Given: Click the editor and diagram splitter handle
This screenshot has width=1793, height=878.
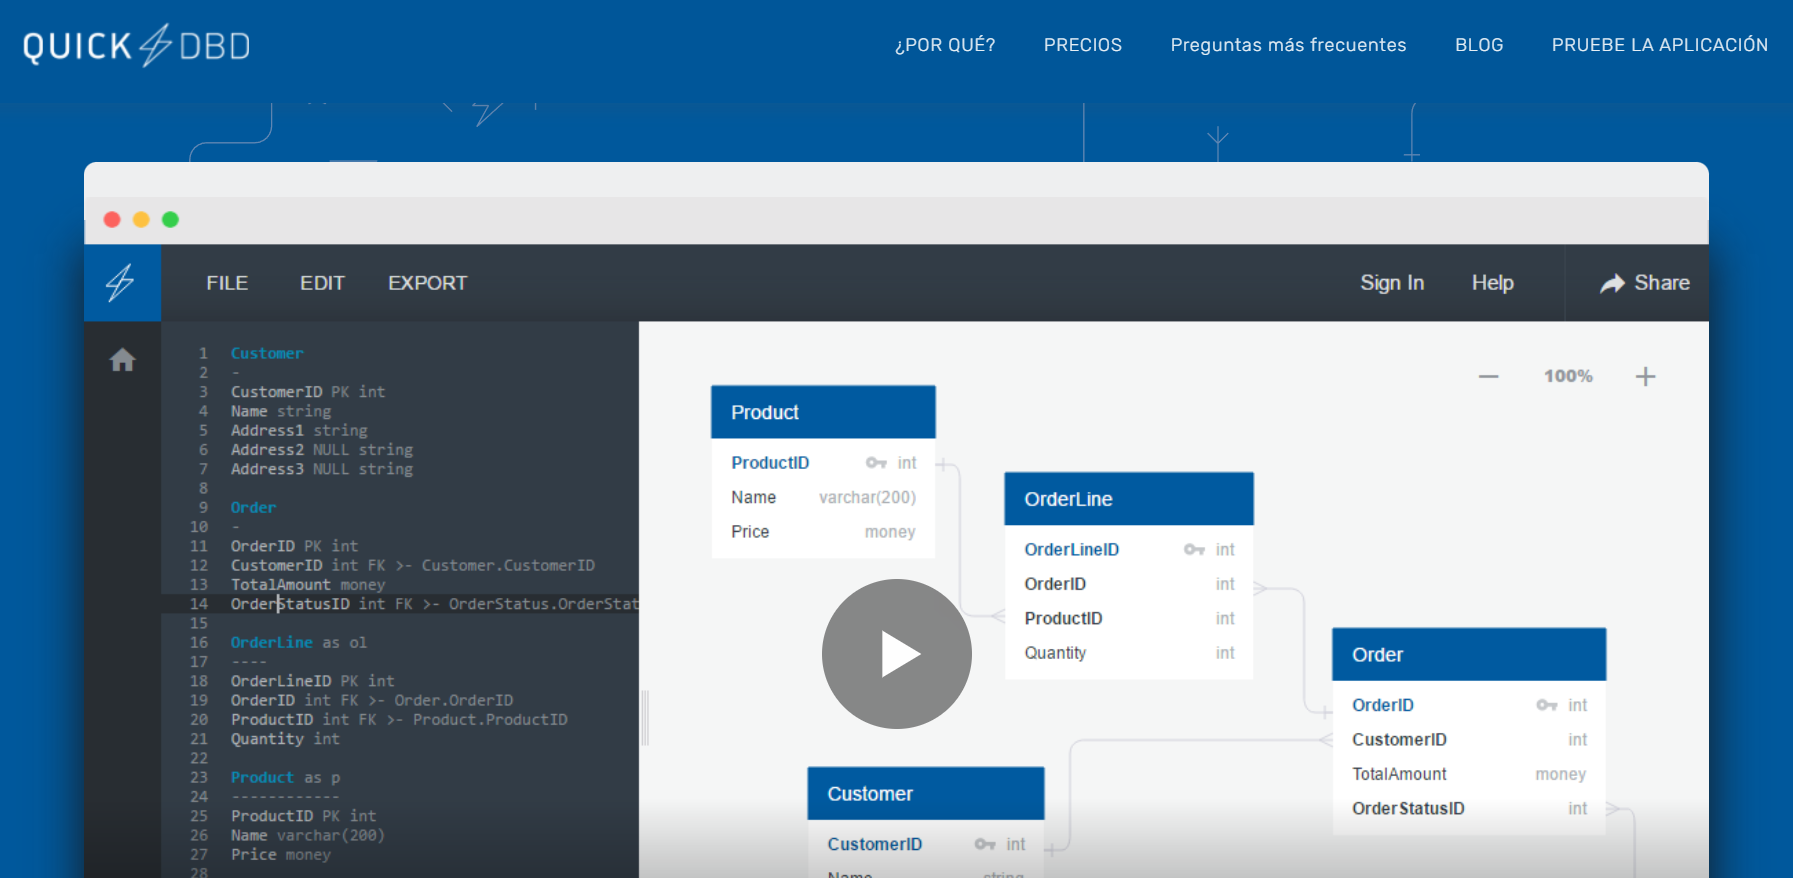Looking at the screenshot, I should pos(645,718).
